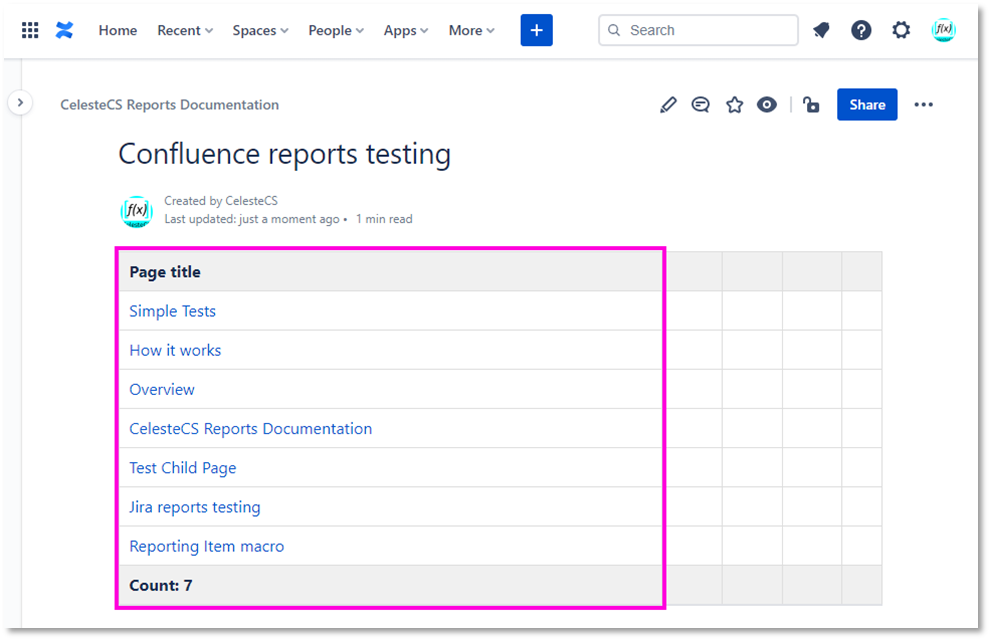
Task: Open the CelesteCS author name link
Action: [252, 201]
